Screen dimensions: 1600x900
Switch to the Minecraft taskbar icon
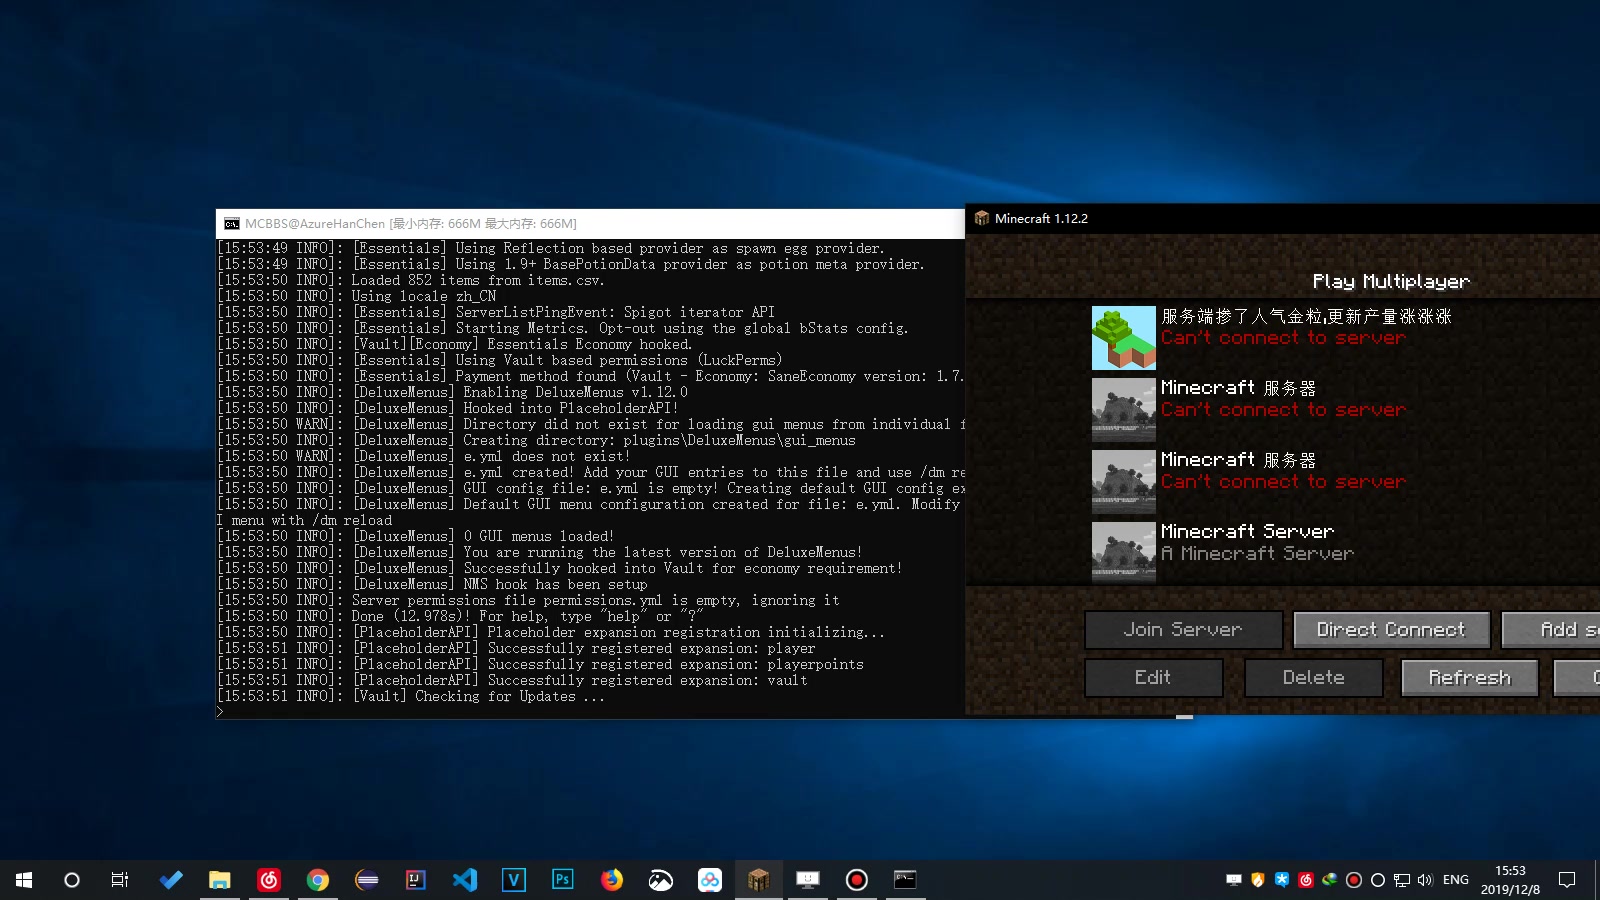coord(758,880)
